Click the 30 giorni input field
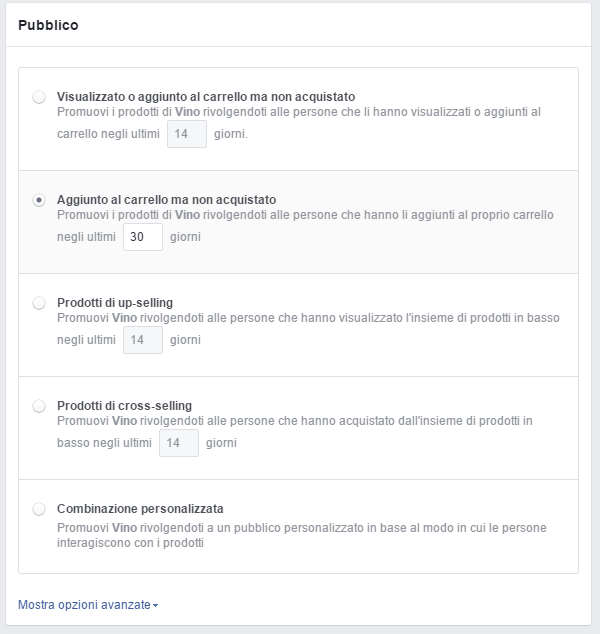This screenshot has height=634, width=600. coord(143,237)
